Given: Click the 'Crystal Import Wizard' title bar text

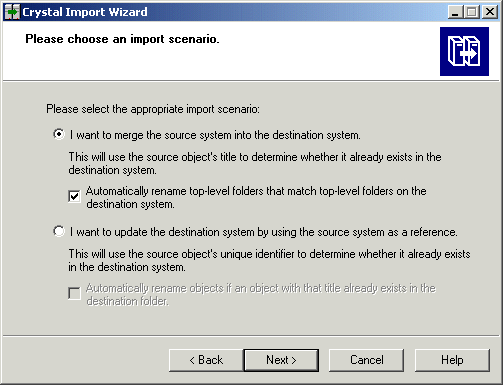Looking at the screenshot, I should click(85, 12).
